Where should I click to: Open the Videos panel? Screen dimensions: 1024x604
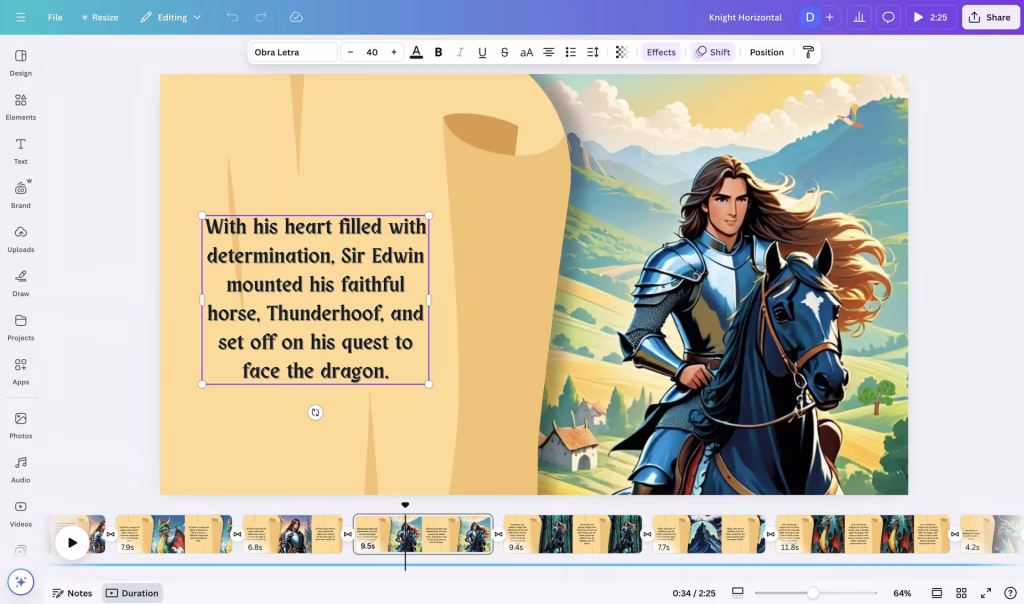click(x=21, y=513)
